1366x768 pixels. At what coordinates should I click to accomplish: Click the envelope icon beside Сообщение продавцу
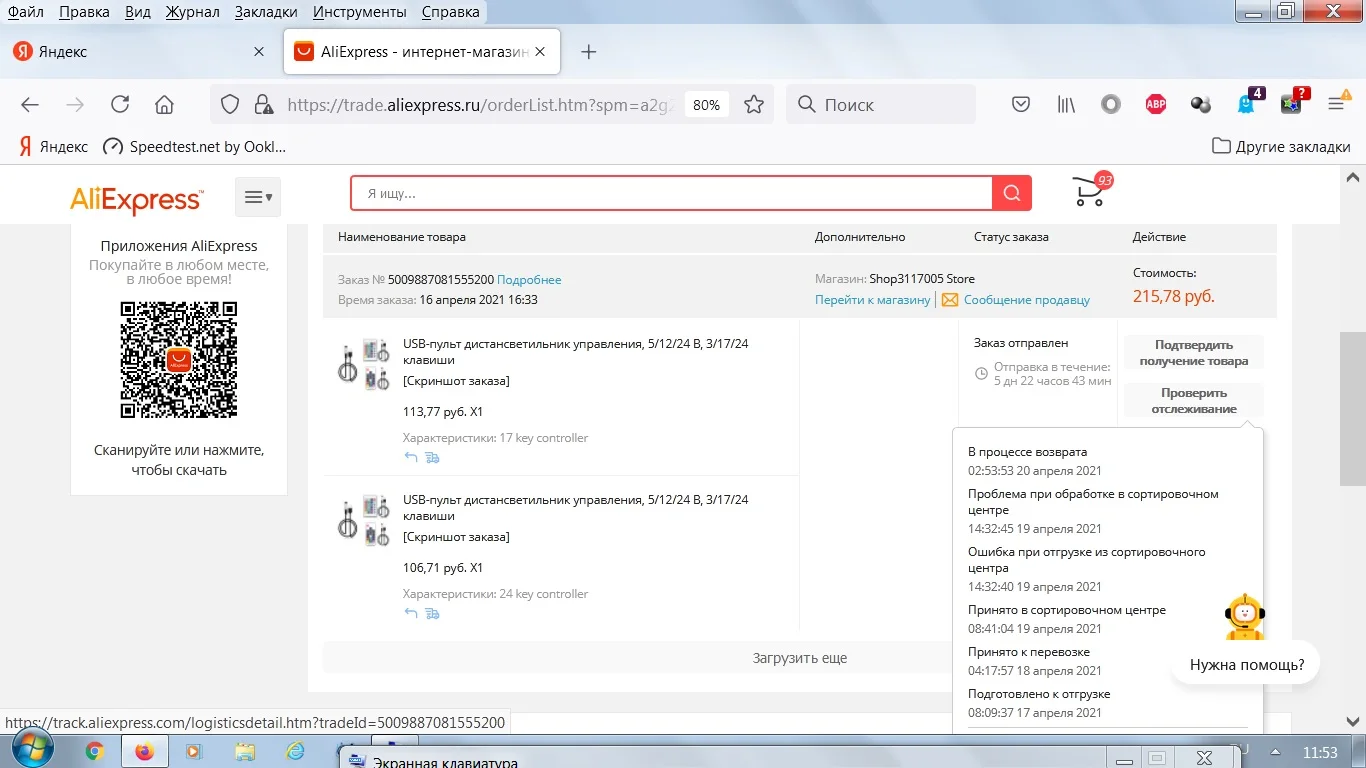tap(950, 300)
